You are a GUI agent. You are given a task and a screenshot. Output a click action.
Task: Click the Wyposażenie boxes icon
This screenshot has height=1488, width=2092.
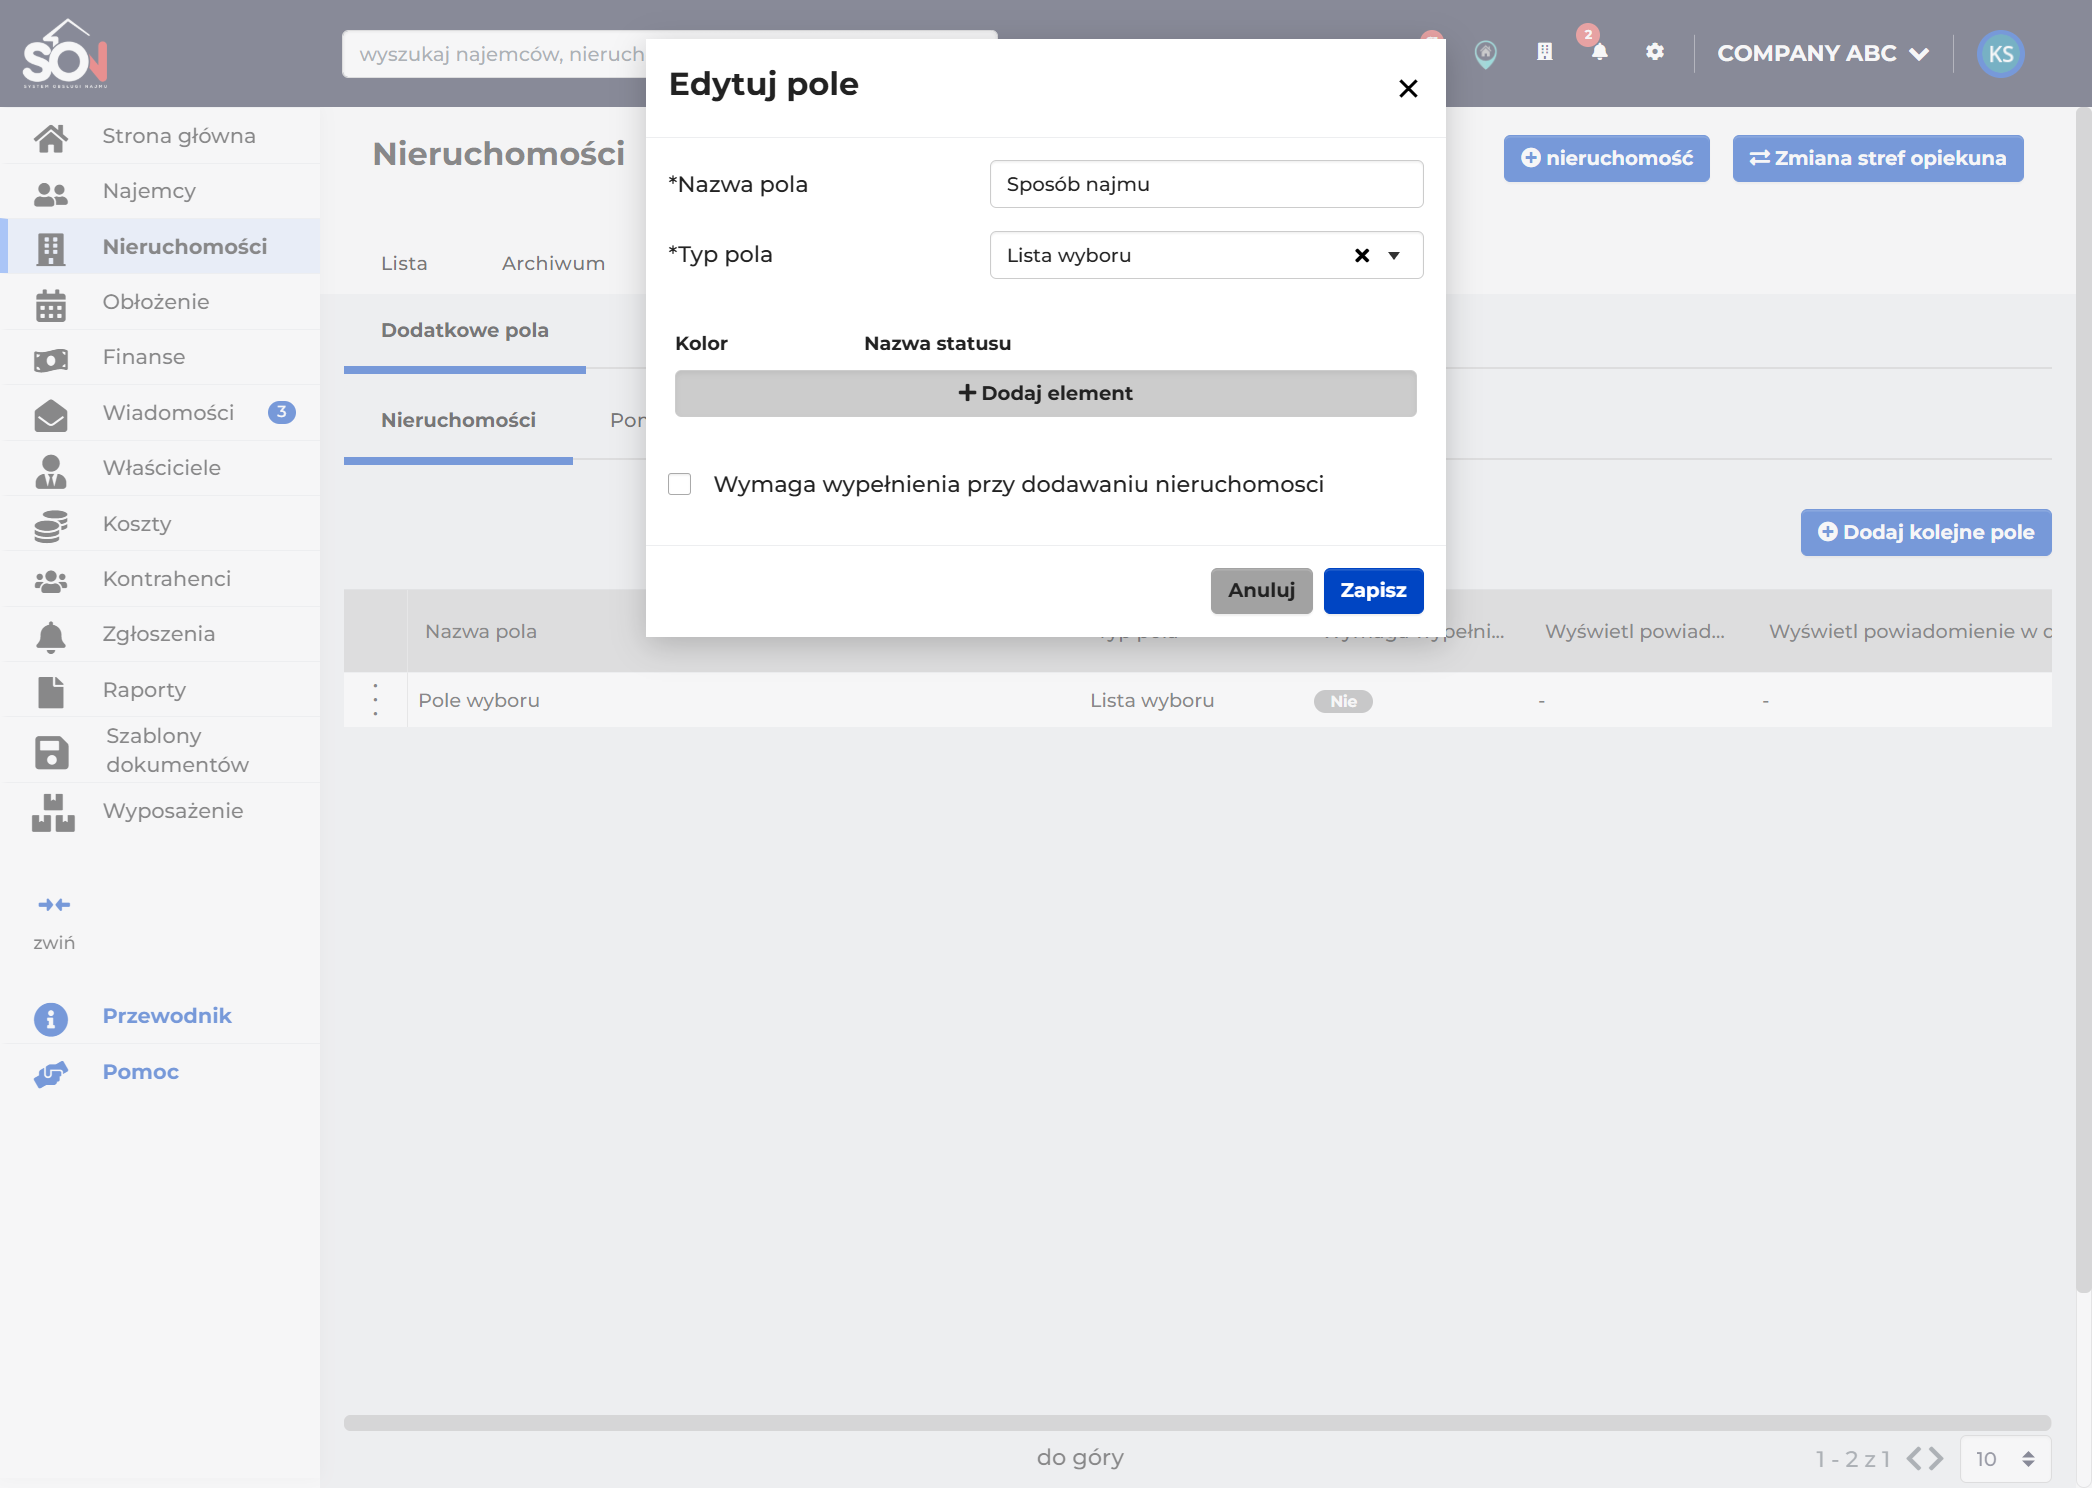click(x=53, y=813)
